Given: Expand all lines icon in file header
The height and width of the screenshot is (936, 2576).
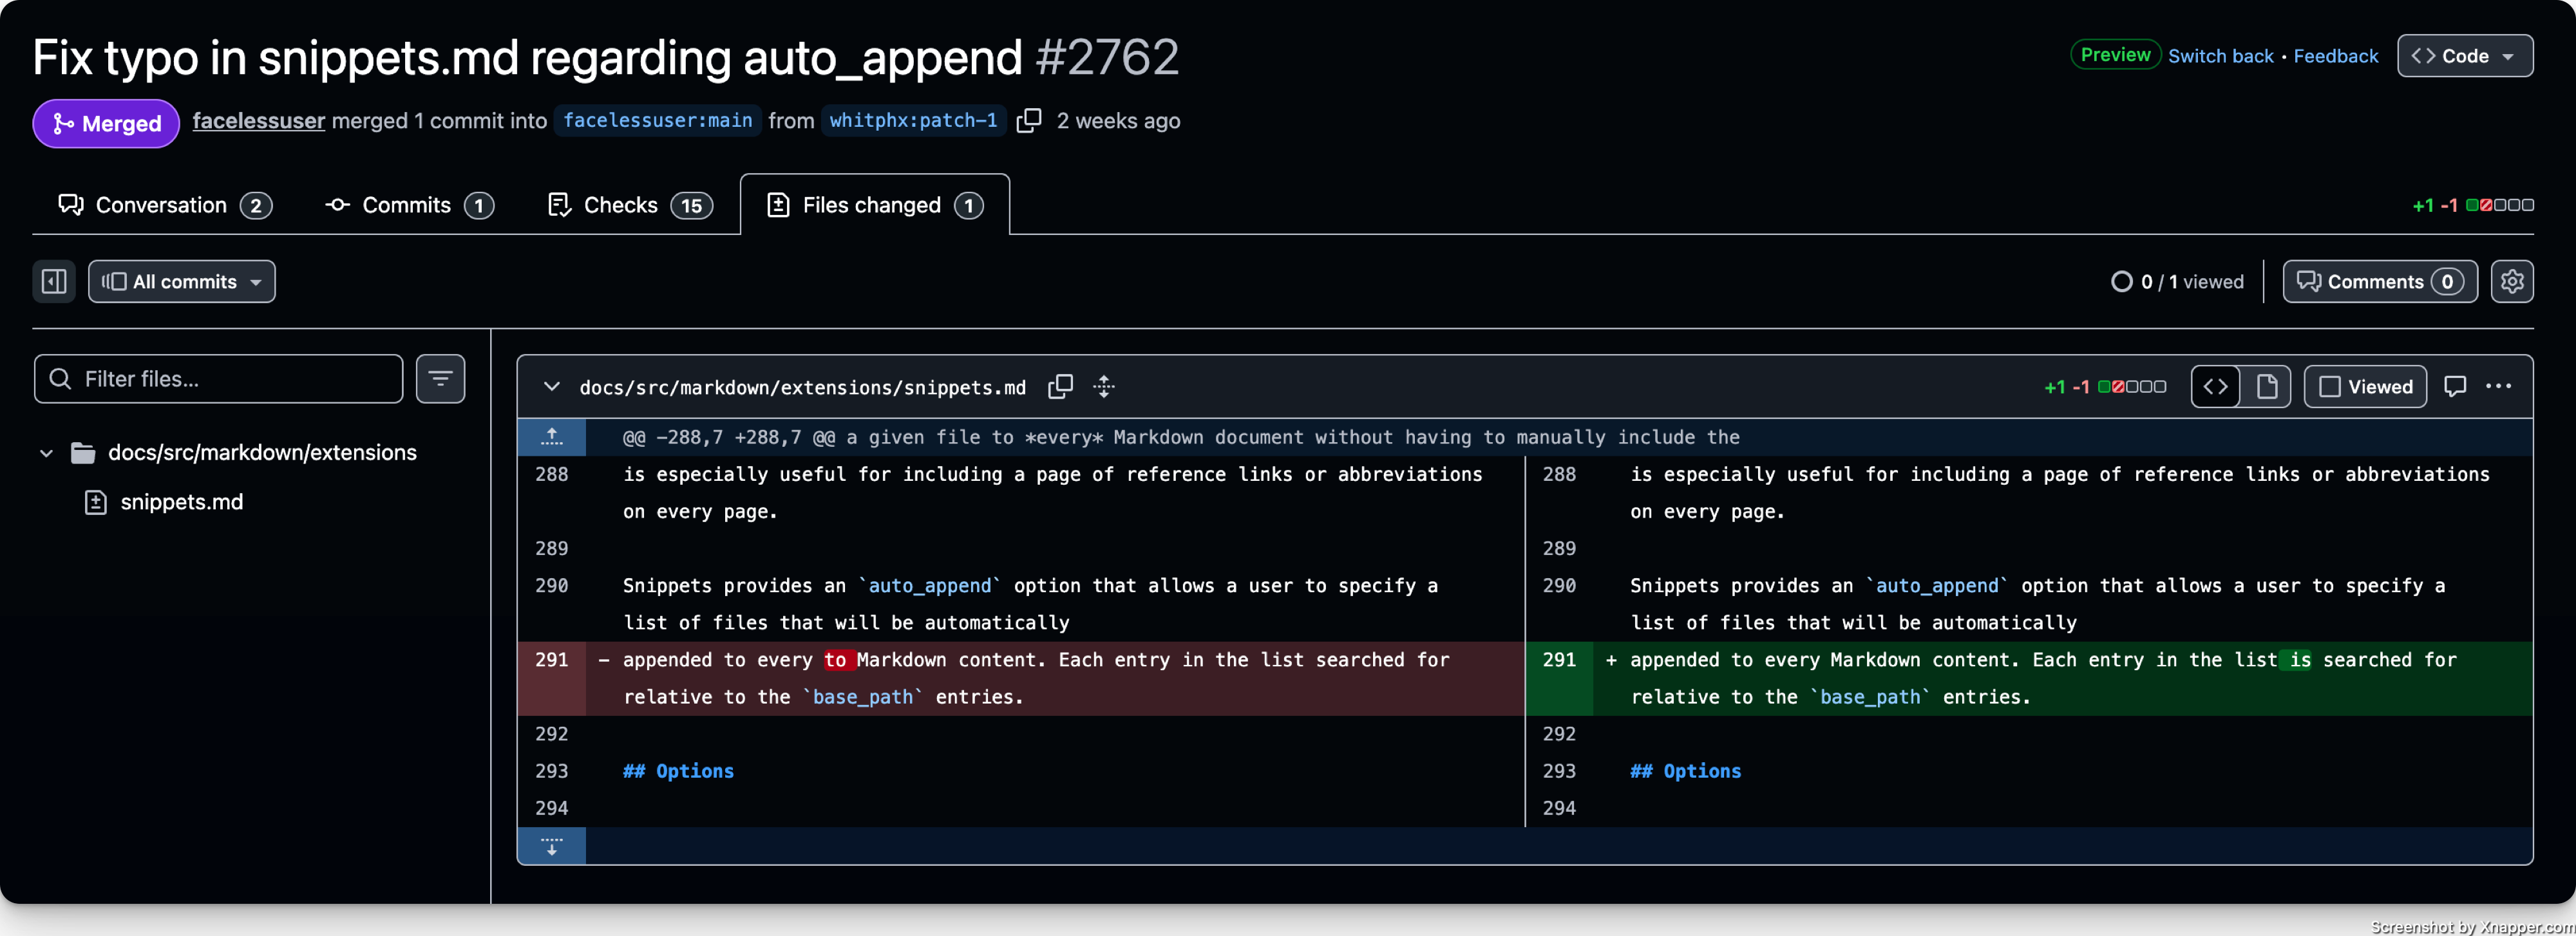Looking at the screenshot, I should [1104, 387].
